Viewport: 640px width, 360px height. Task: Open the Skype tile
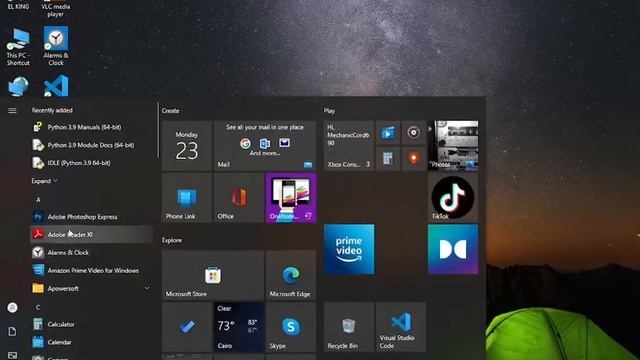tap(291, 327)
